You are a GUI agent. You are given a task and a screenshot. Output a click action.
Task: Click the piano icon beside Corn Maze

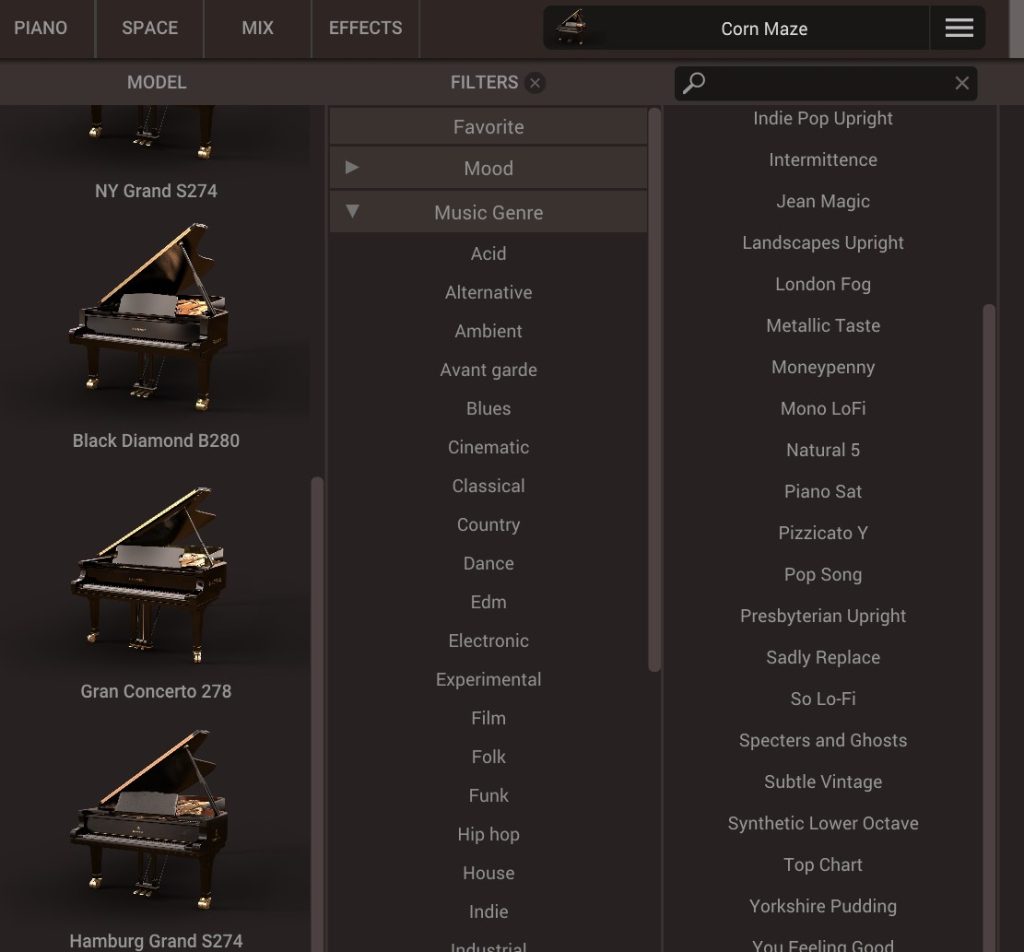pyautogui.click(x=574, y=28)
